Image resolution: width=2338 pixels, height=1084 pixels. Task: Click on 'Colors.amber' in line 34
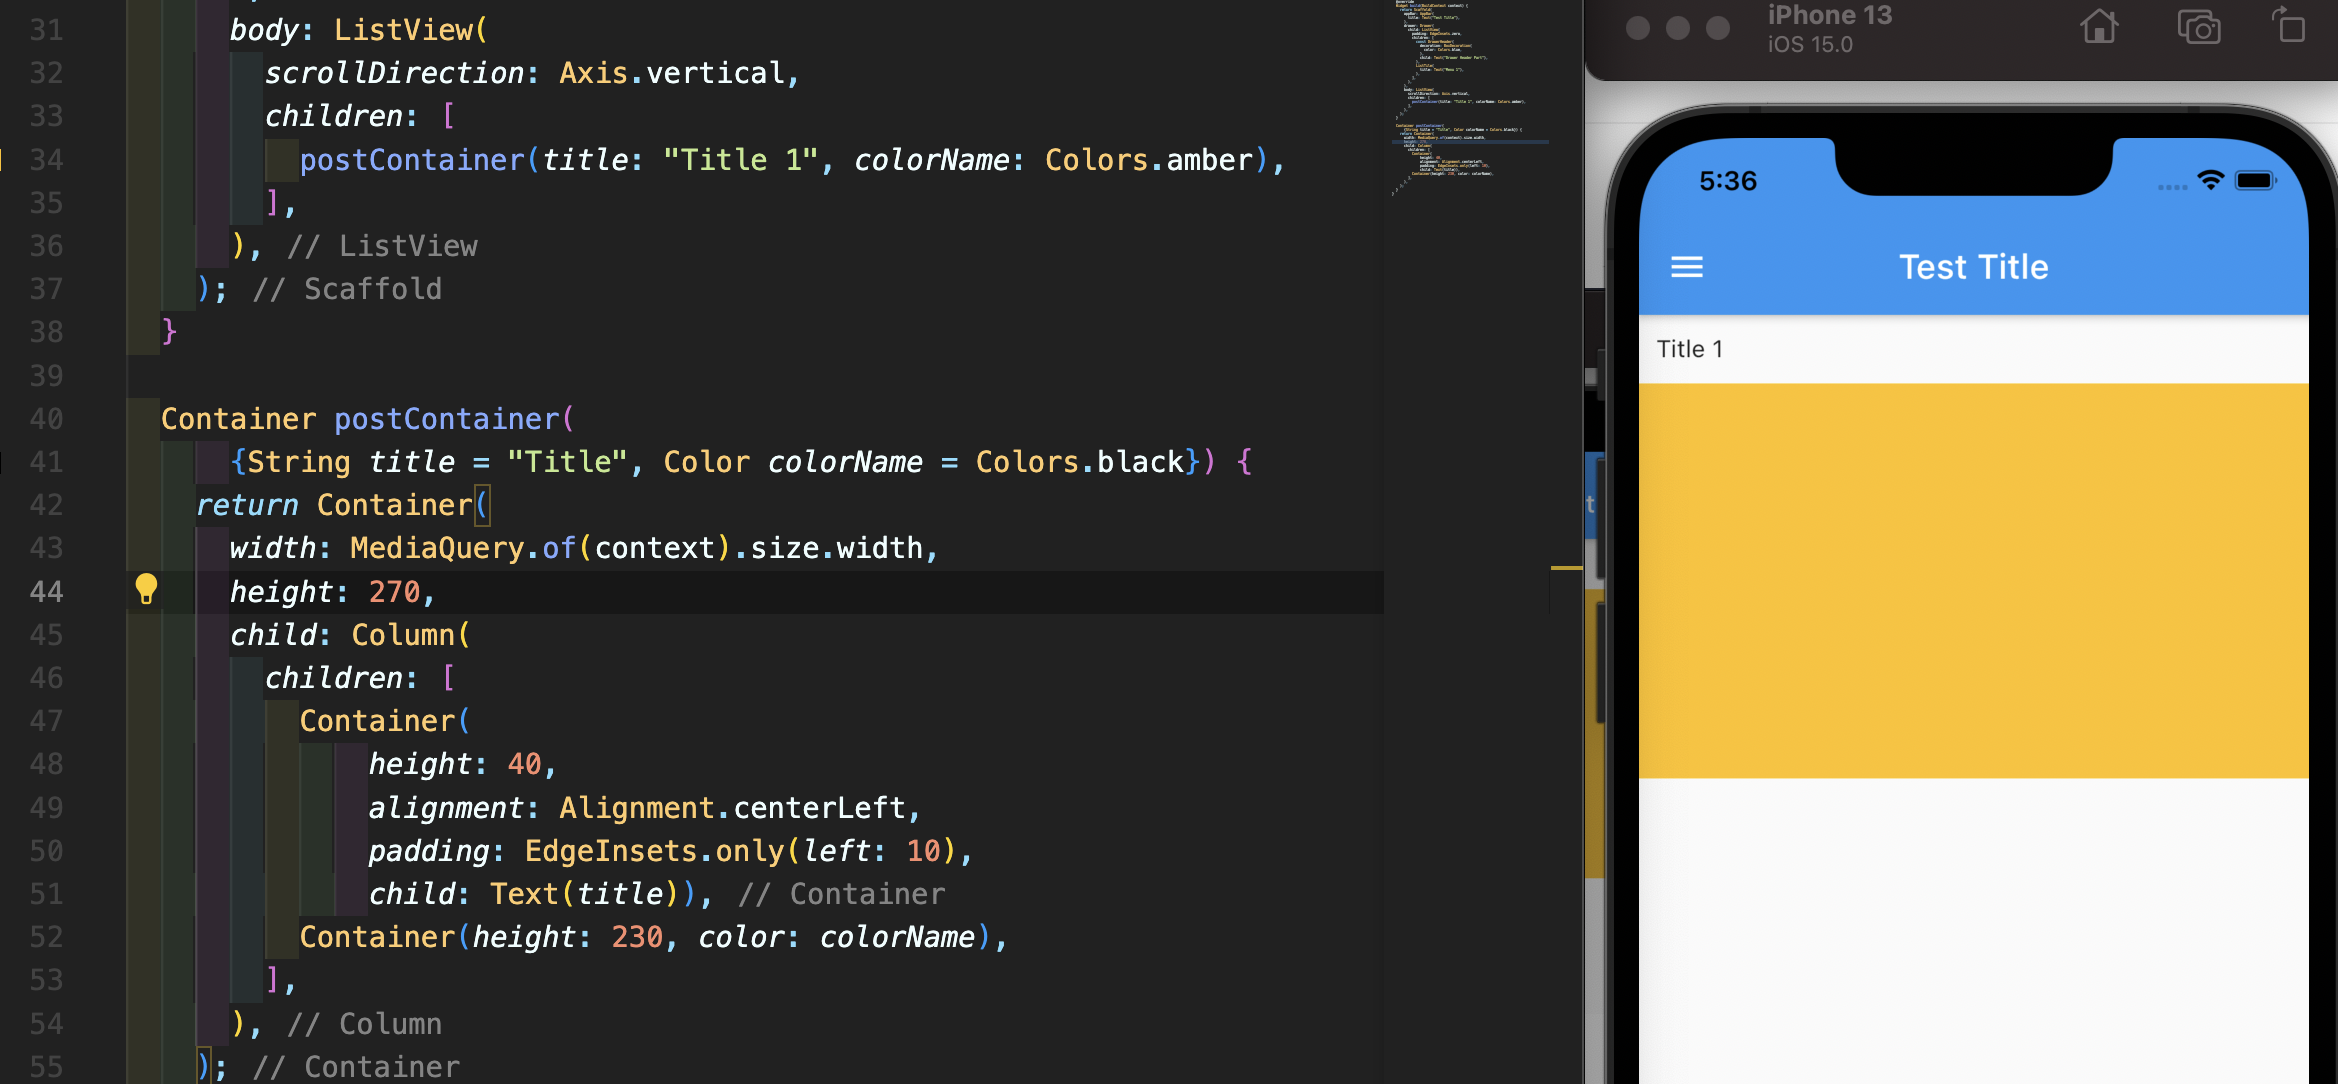[1148, 160]
